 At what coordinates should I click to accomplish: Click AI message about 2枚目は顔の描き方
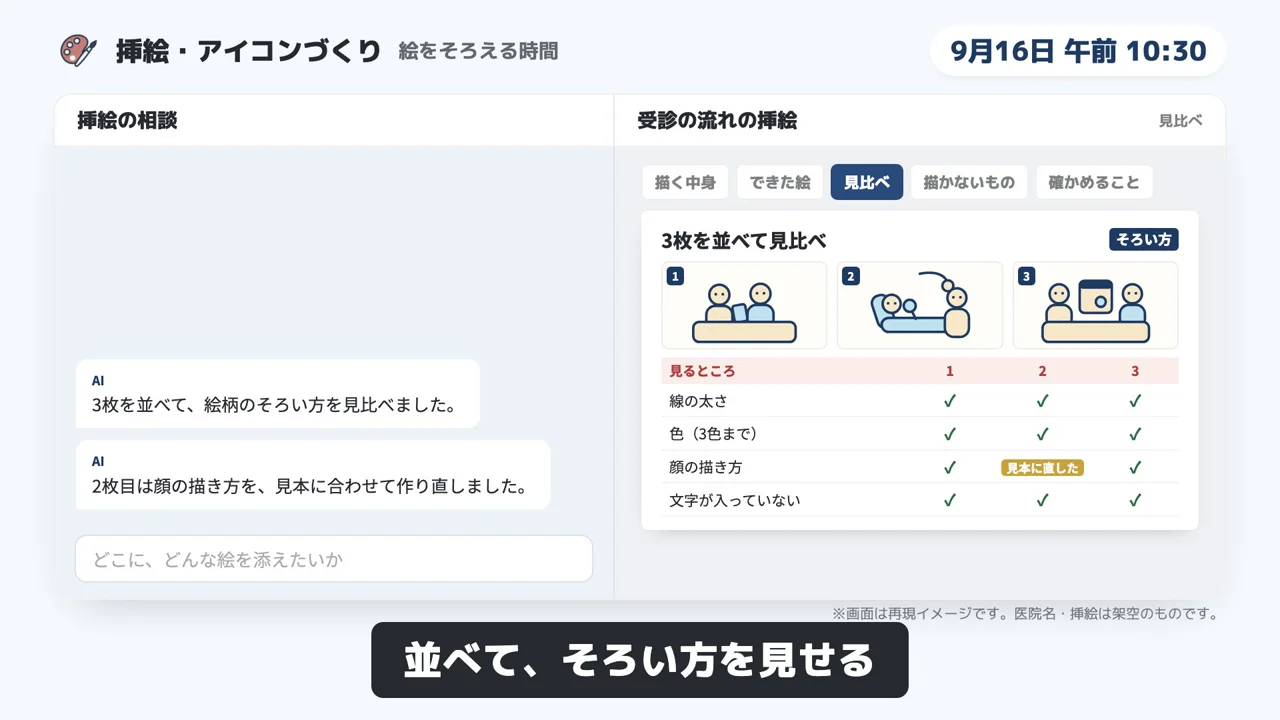pos(313,475)
